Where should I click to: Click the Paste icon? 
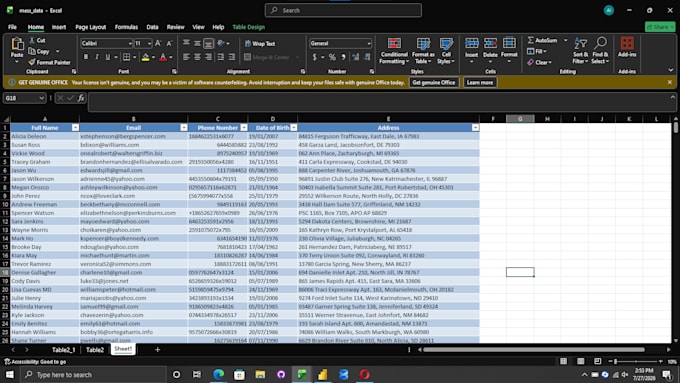point(17,44)
